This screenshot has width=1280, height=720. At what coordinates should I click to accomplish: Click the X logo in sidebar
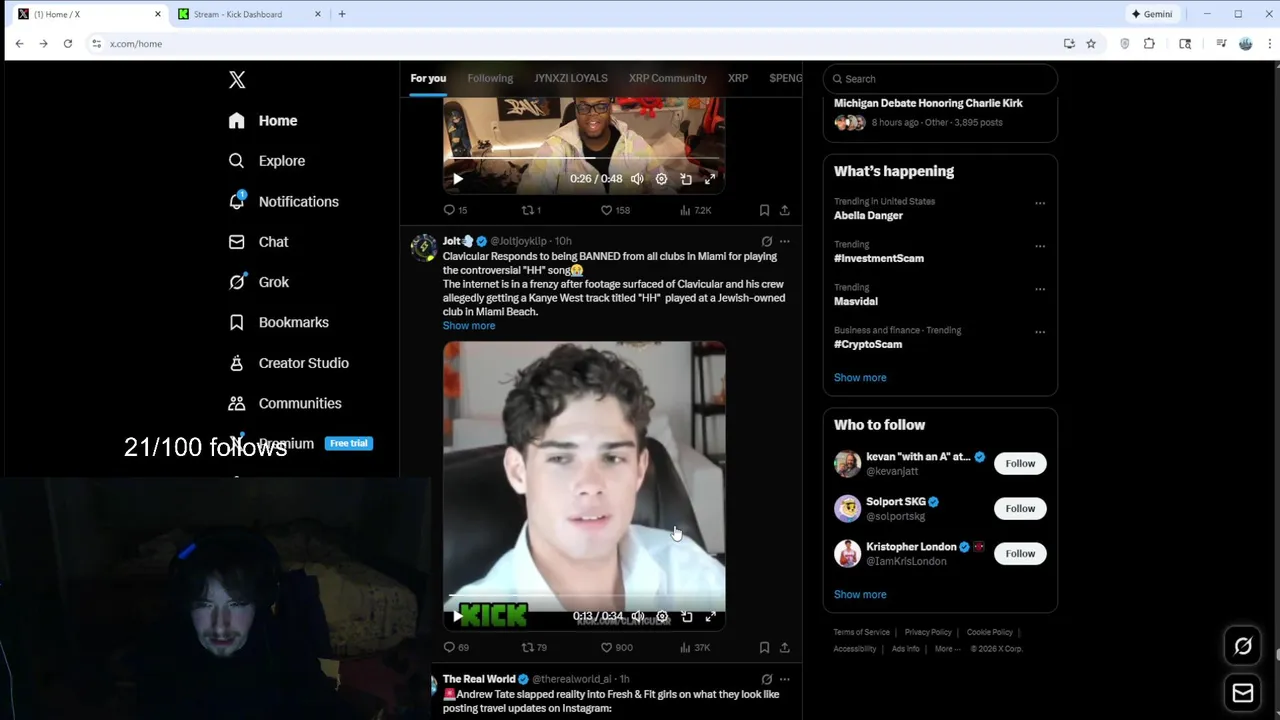pyautogui.click(x=237, y=80)
